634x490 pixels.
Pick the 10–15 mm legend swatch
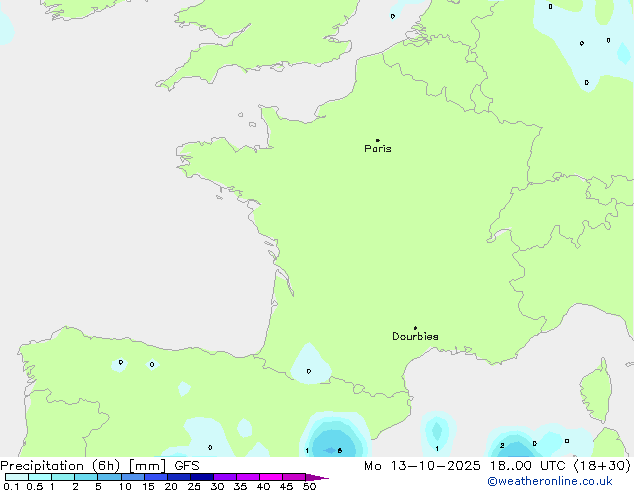coord(132,477)
